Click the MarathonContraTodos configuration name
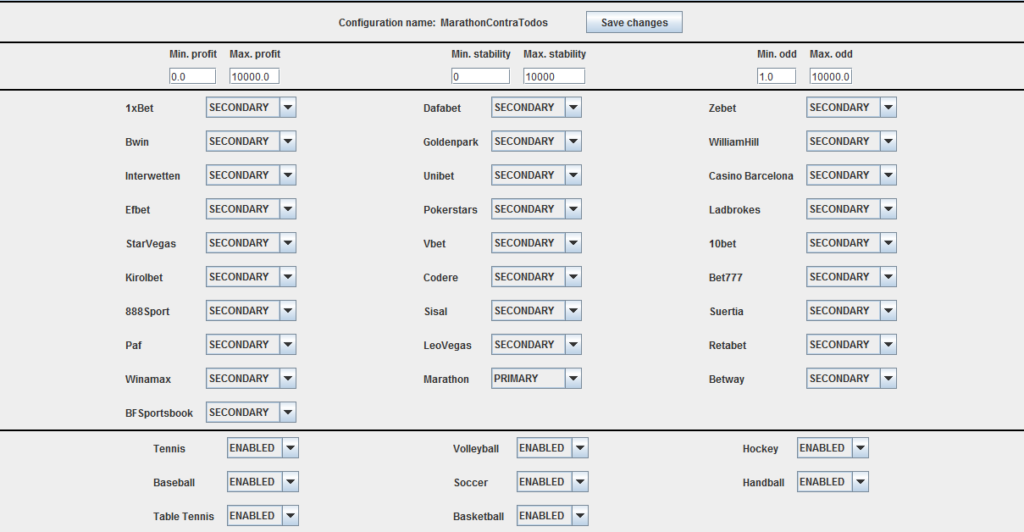 tap(494, 23)
